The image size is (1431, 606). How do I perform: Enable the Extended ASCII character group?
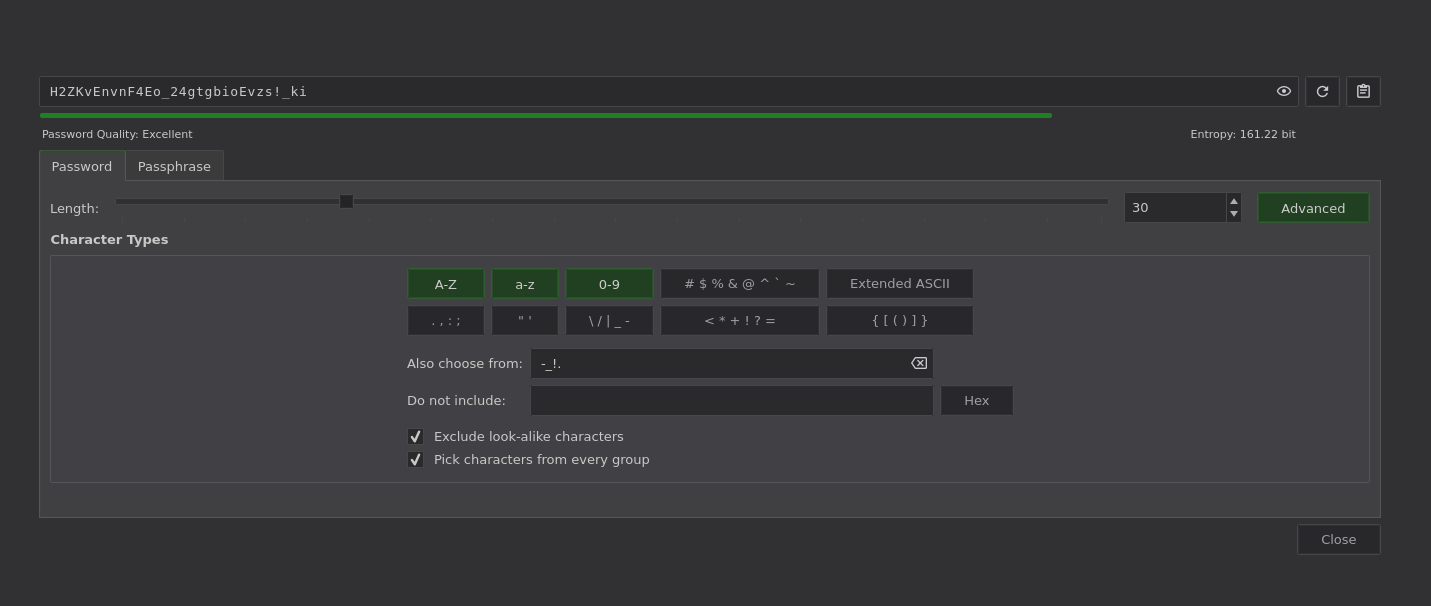pos(899,283)
